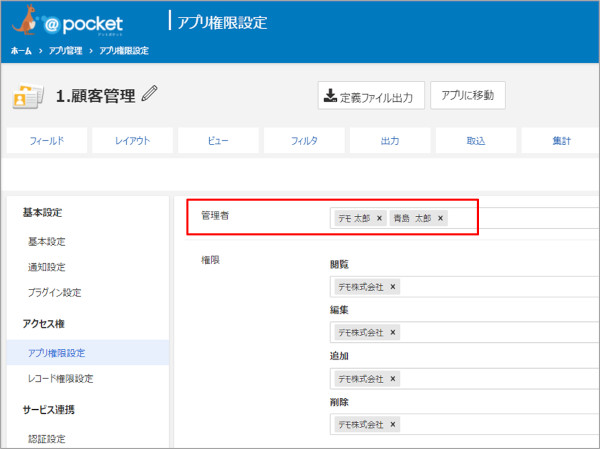The image size is (600, 449).
Task: Click the 削除 permission input field
Action: [x=465, y=424]
